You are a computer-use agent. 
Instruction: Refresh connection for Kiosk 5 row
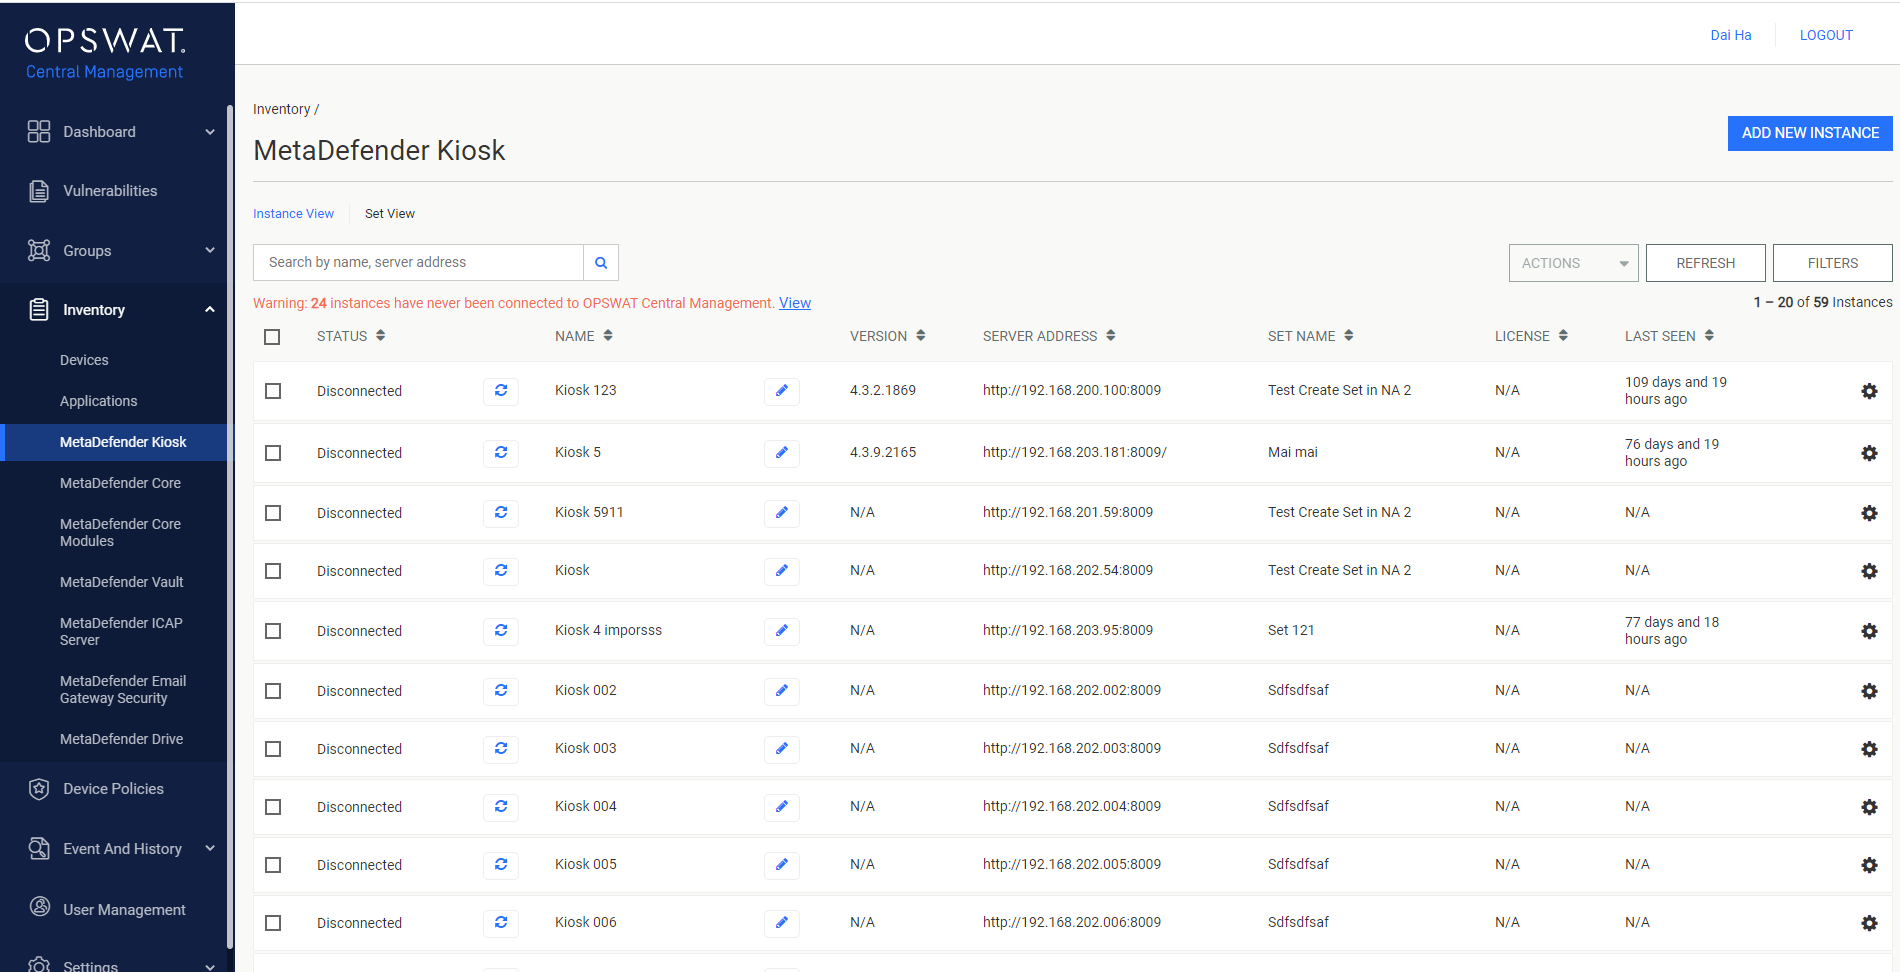pyautogui.click(x=501, y=453)
